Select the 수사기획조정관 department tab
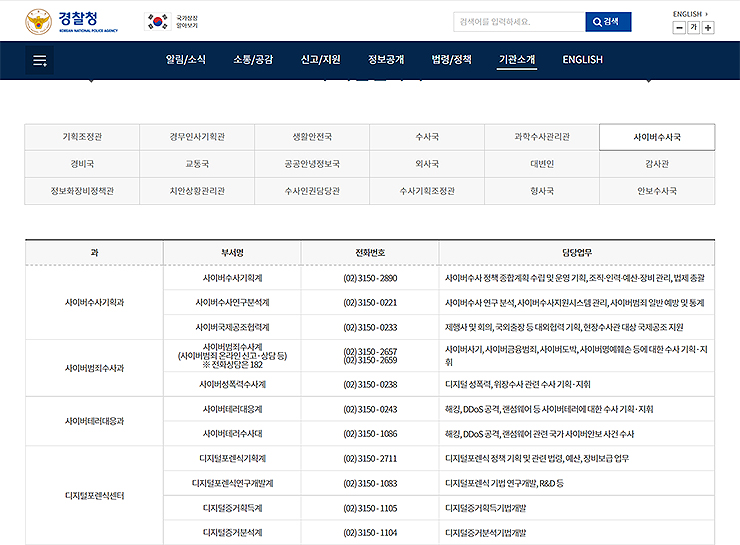This screenshot has width=740, height=545. (427, 191)
